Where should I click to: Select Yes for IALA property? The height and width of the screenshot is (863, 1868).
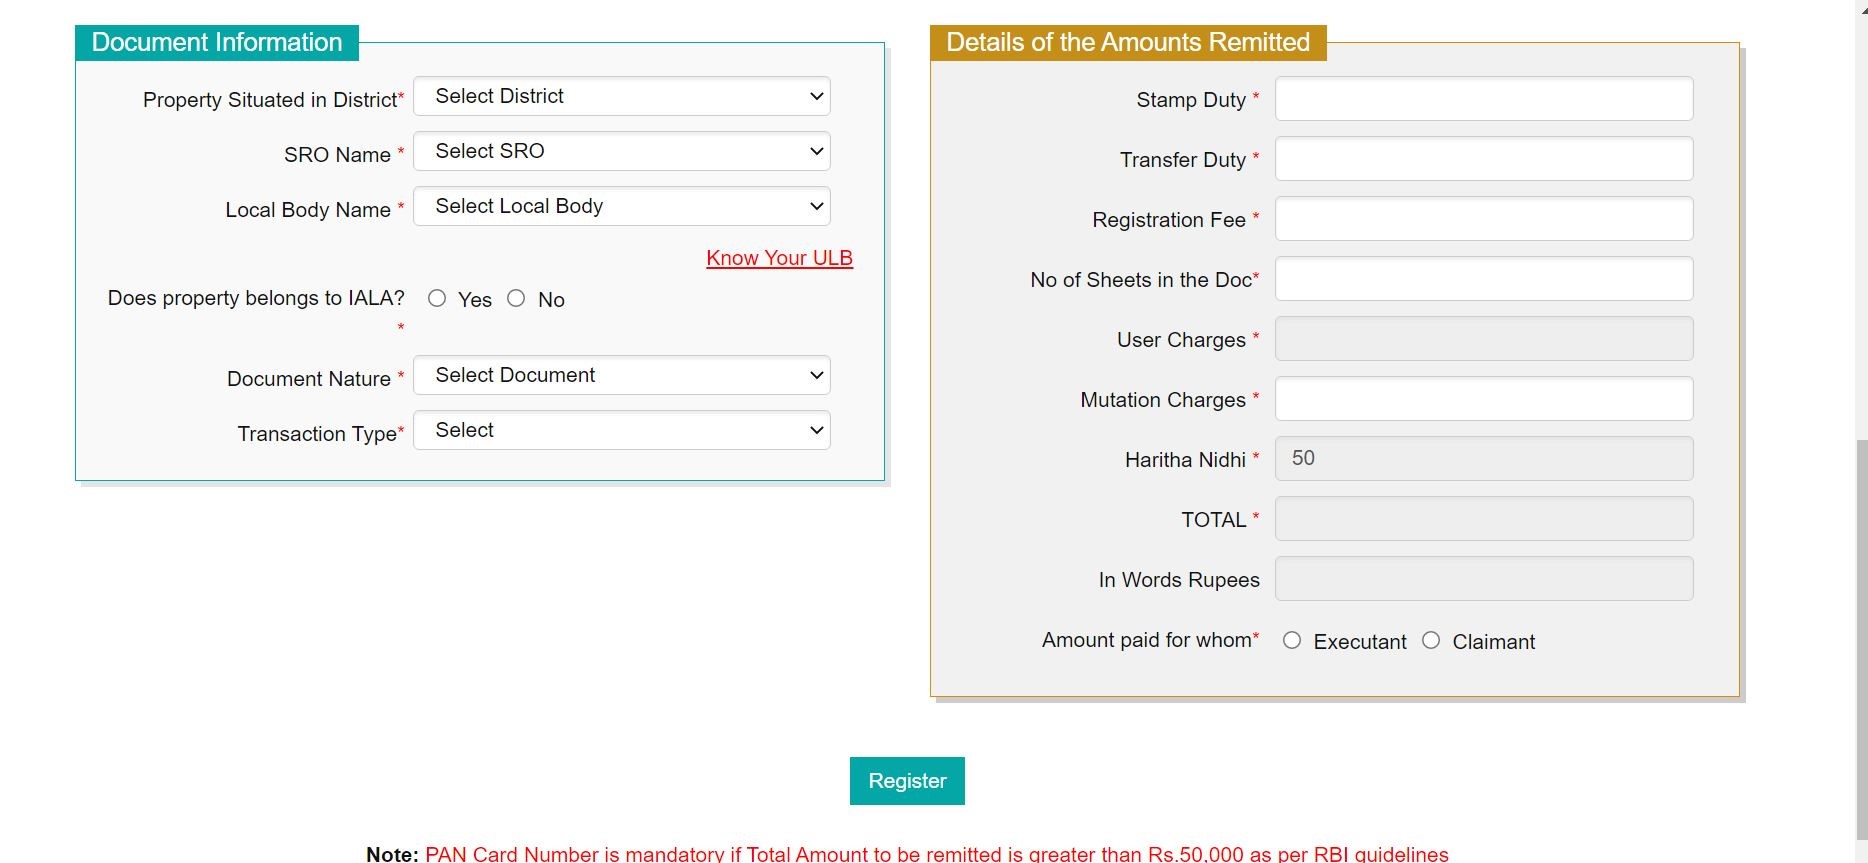click(x=437, y=298)
